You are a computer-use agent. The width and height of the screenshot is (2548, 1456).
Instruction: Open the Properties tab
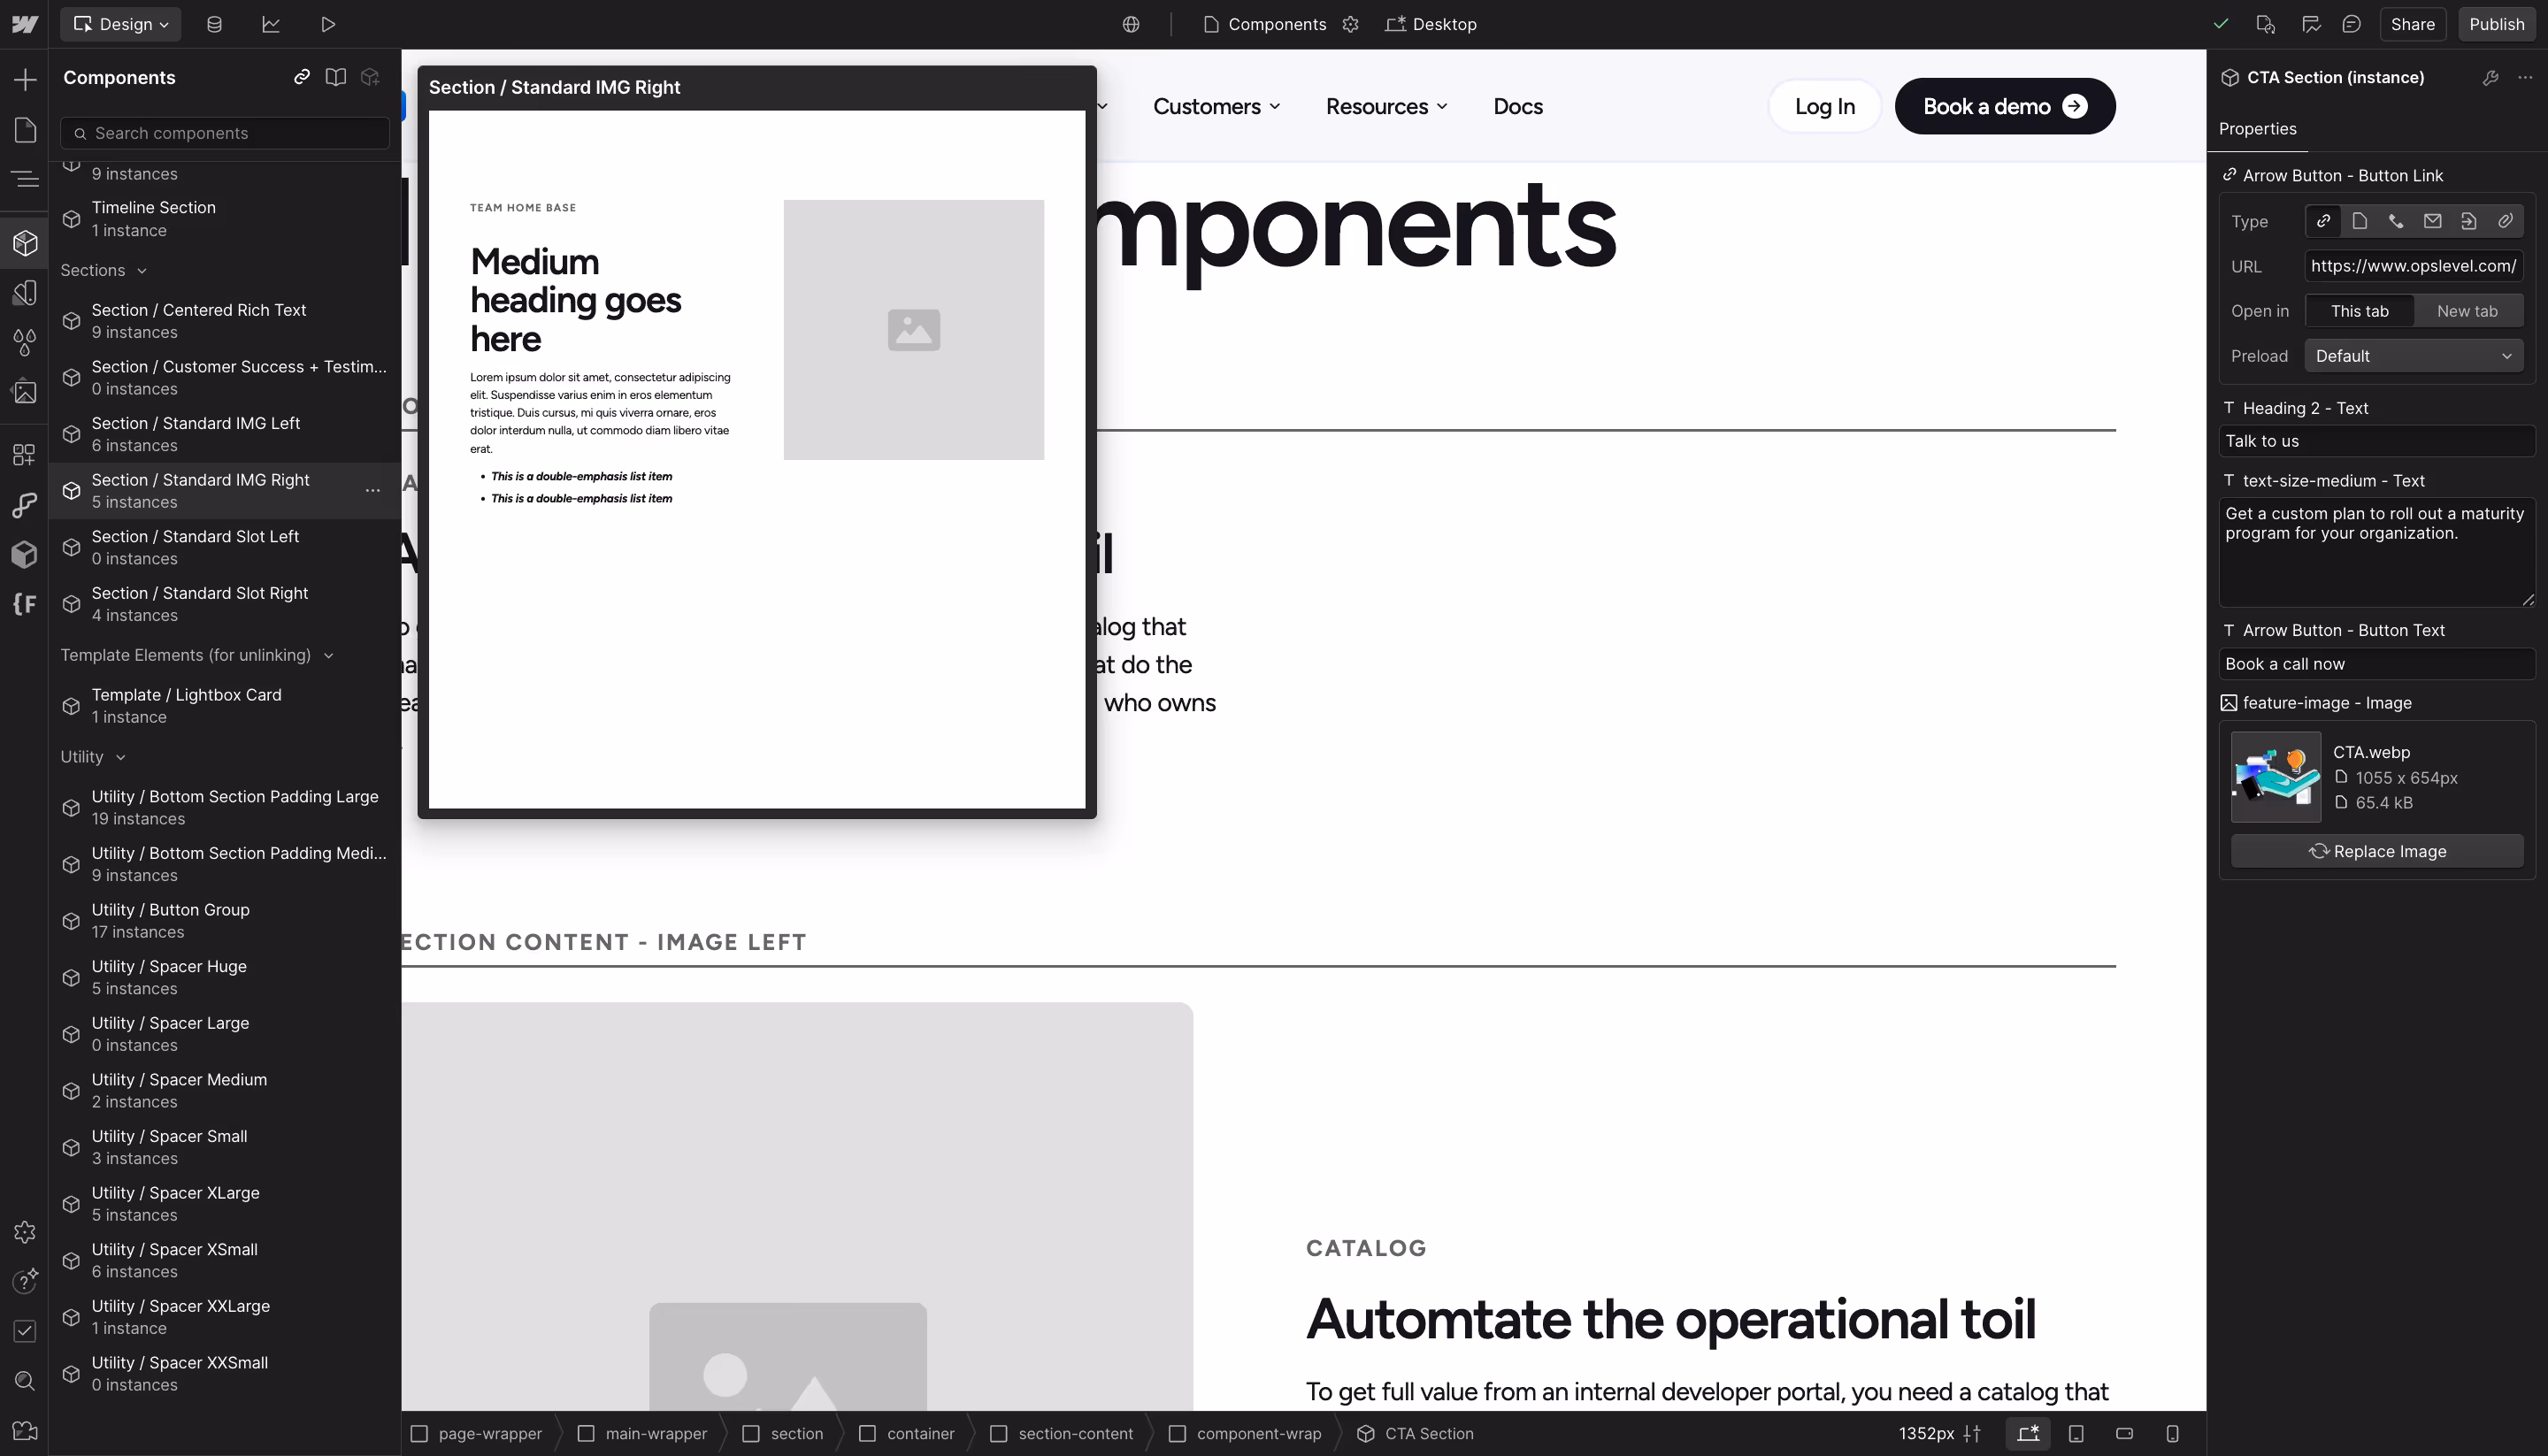pos(2257,129)
